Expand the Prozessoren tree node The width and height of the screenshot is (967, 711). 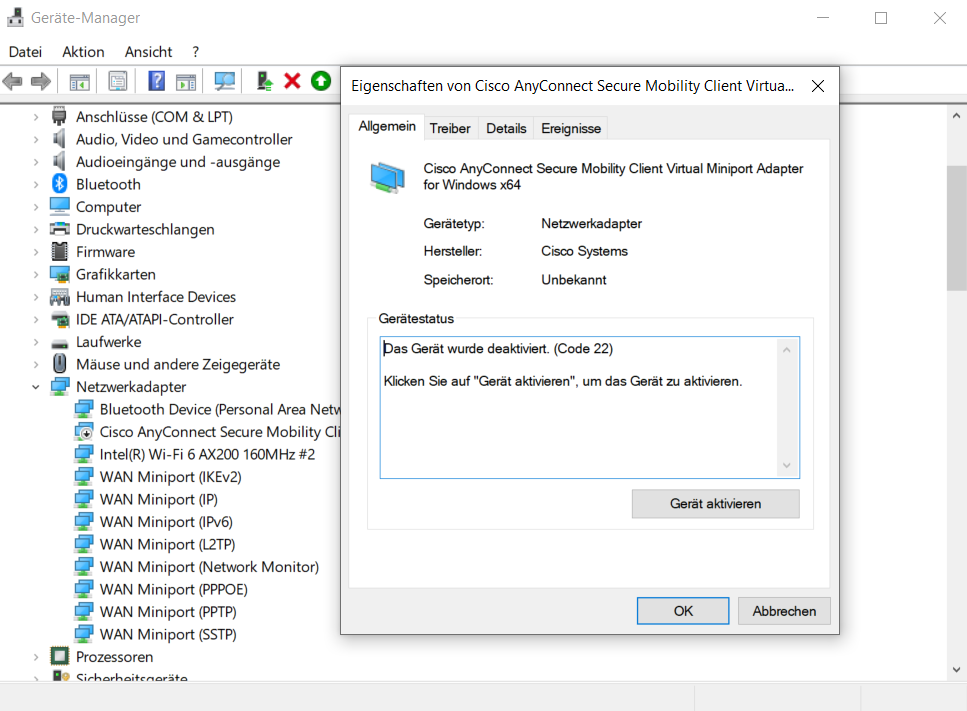click(36, 657)
